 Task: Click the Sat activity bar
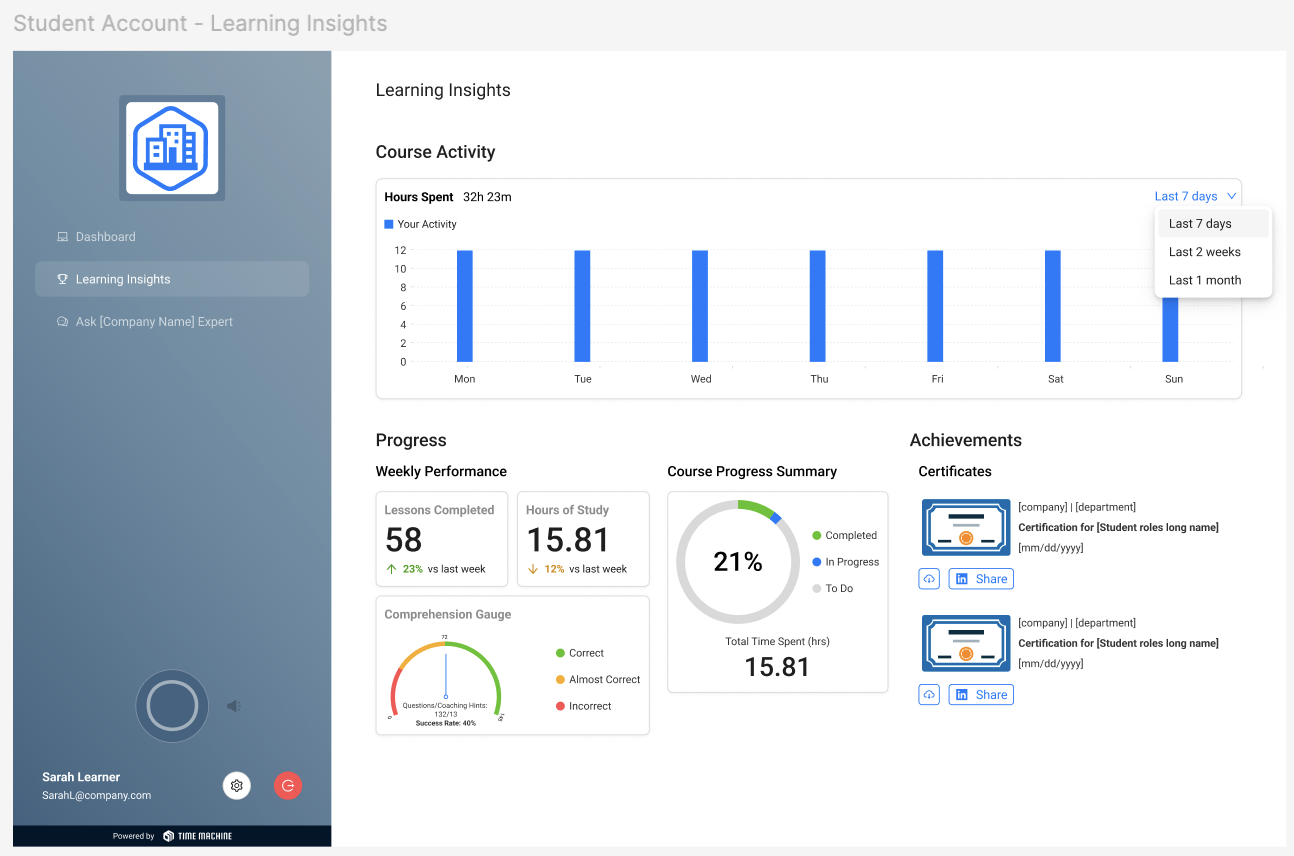[1053, 306]
